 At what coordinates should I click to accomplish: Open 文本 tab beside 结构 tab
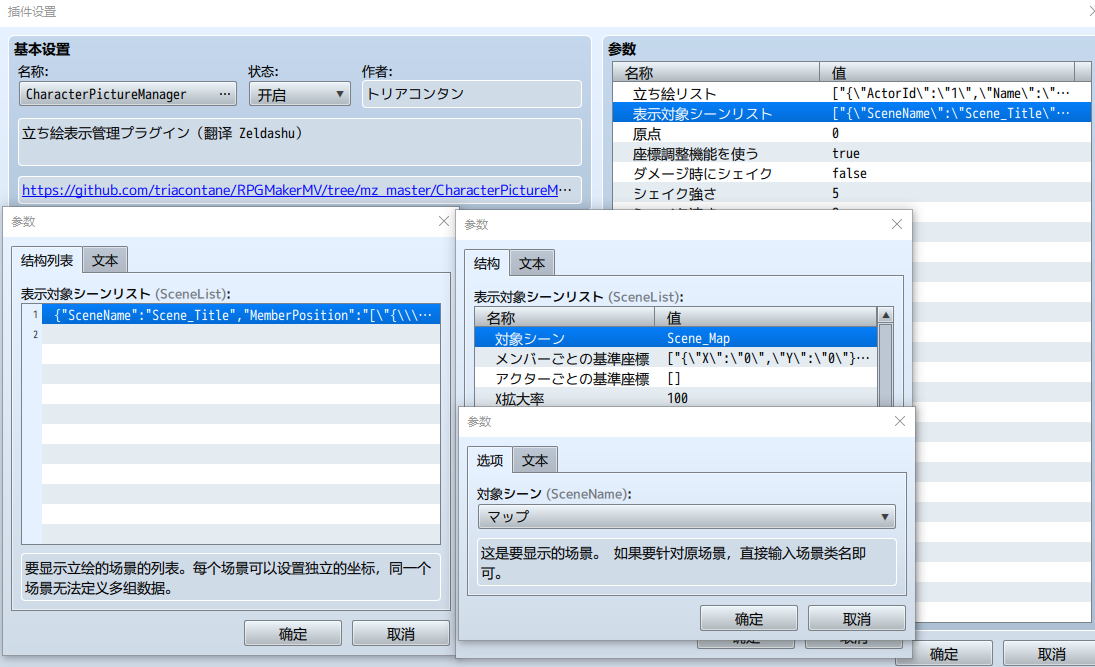pyautogui.click(x=532, y=263)
